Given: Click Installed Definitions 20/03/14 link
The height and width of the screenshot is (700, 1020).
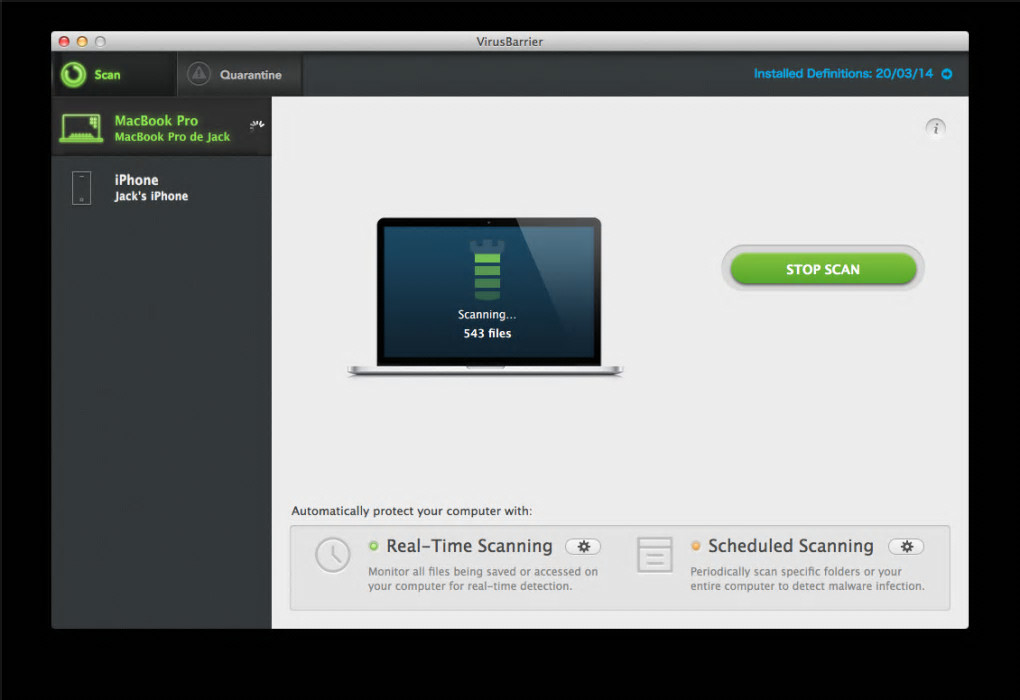Looking at the screenshot, I should (843, 74).
